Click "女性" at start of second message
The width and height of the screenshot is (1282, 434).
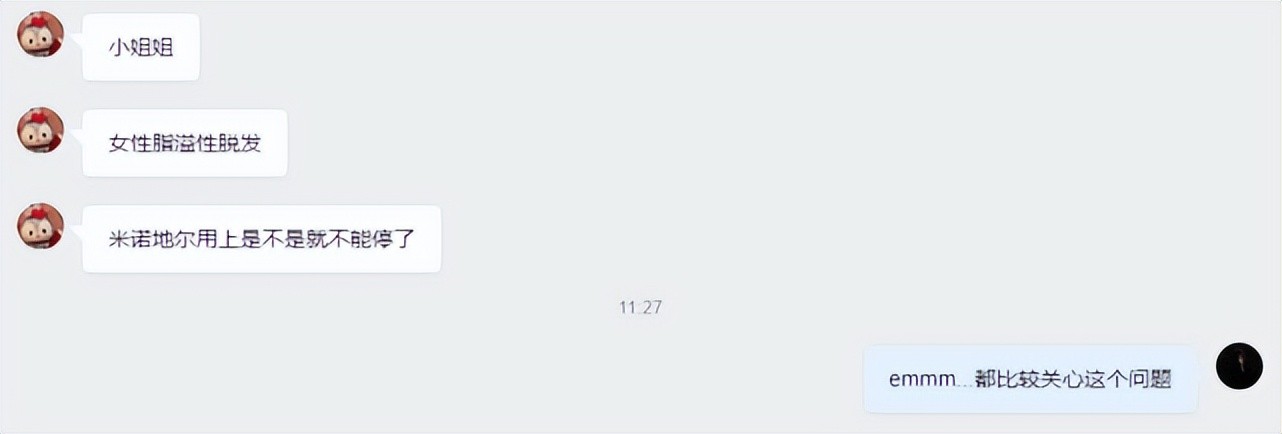(x=130, y=143)
